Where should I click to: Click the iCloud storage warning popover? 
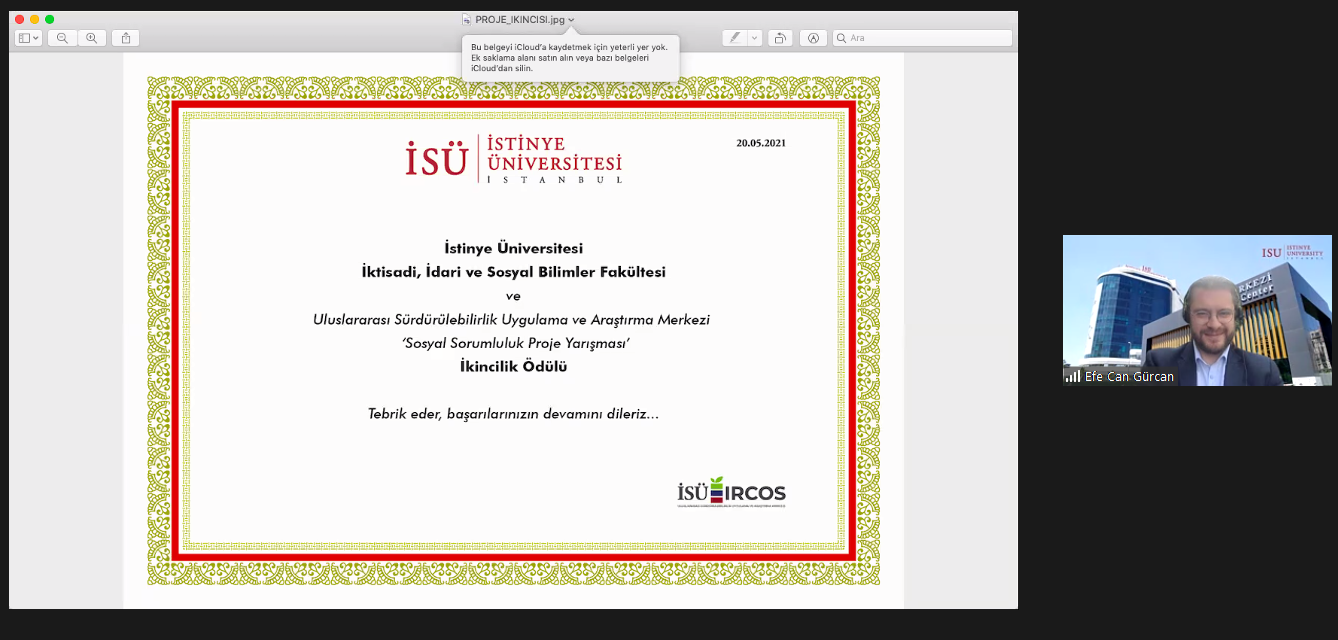pyautogui.click(x=570, y=58)
